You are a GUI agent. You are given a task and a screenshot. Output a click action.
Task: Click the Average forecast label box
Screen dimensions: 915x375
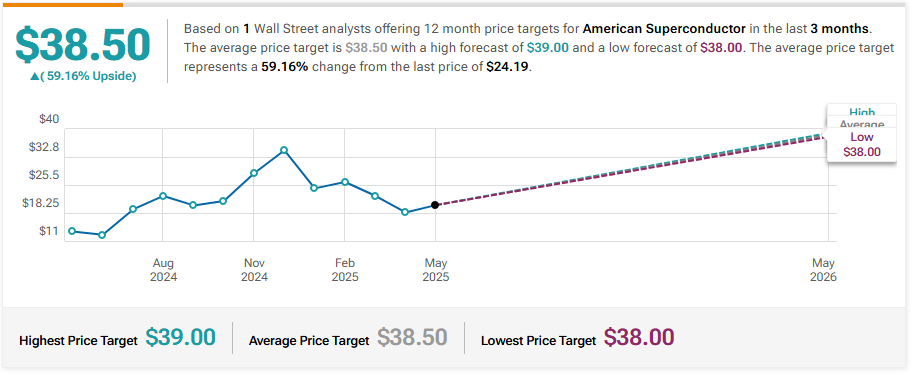[x=861, y=123]
